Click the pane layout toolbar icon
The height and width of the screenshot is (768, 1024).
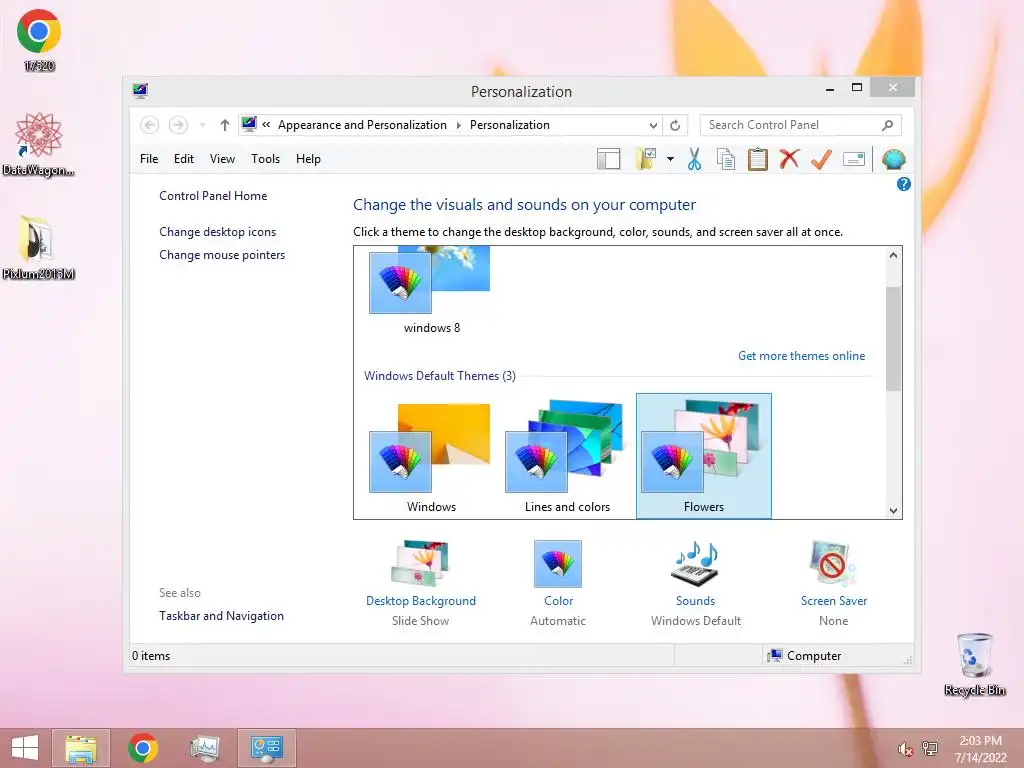pyautogui.click(x=609, y=159)
